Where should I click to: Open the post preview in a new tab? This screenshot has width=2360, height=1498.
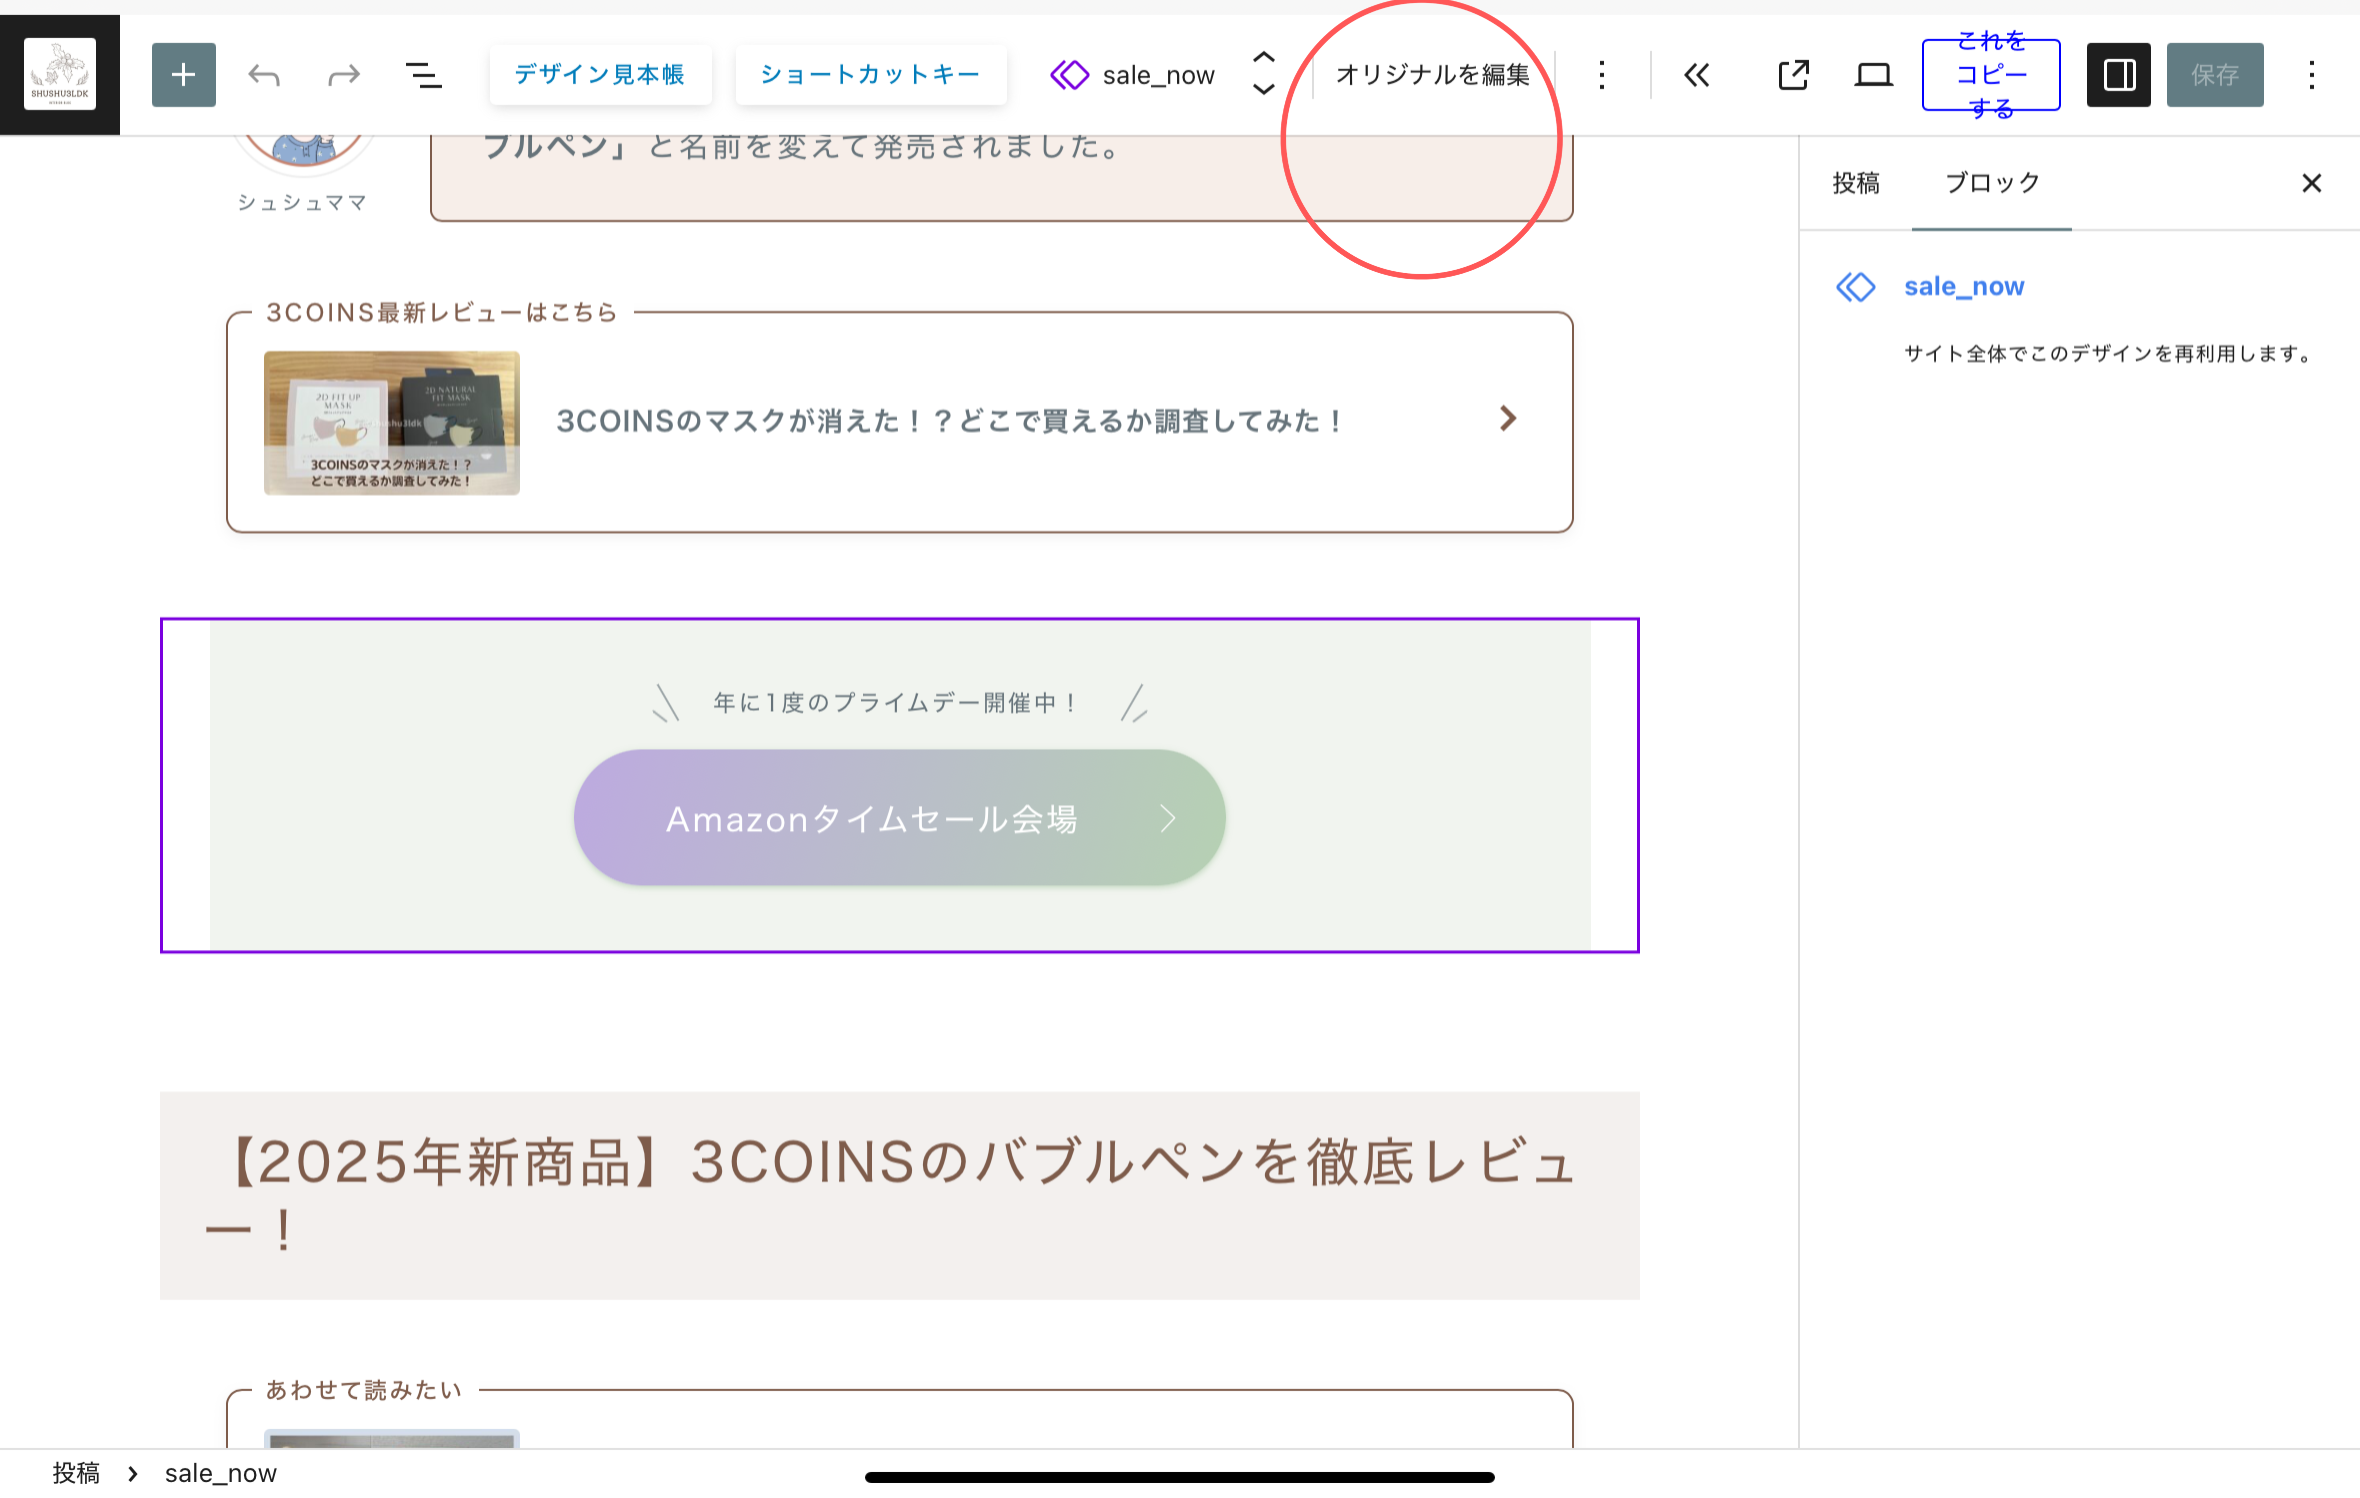coord(1794,75)
